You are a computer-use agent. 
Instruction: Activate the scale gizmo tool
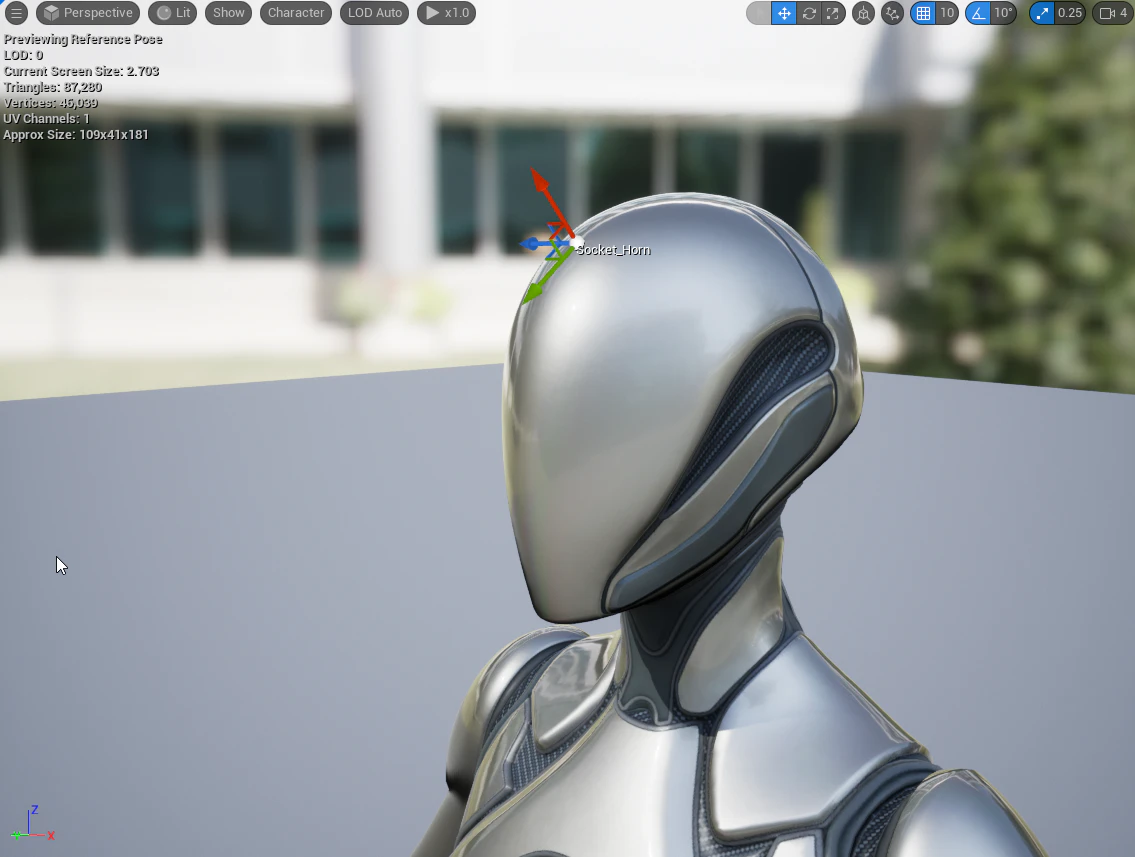tap(833, 13)
